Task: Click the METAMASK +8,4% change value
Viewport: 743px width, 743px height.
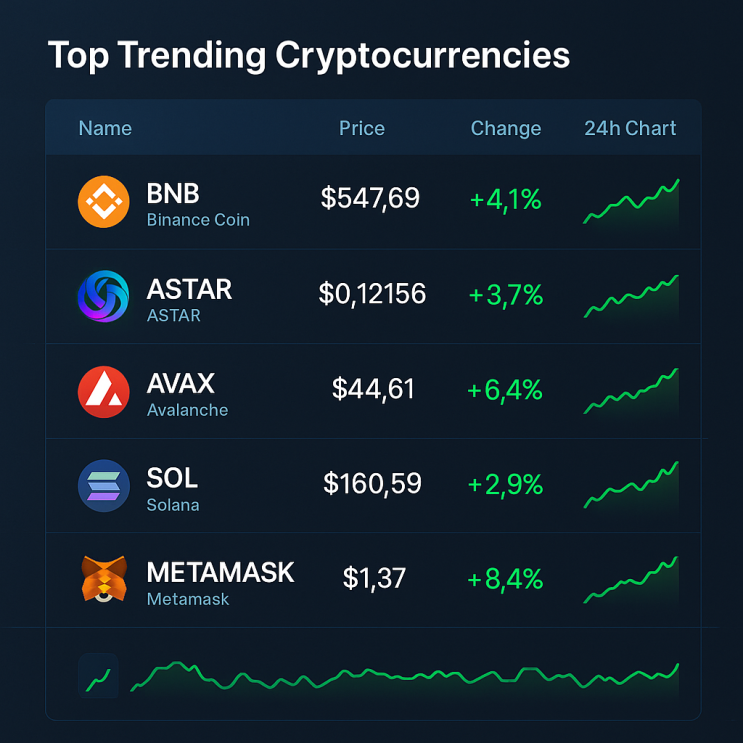Action: [505, 579]
